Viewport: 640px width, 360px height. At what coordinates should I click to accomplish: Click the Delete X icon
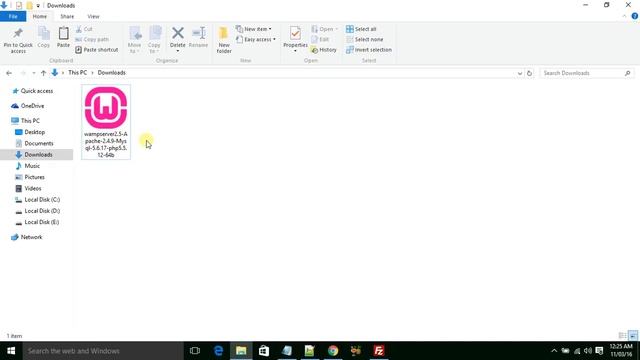pyautogui.click(x=178, y=33)
